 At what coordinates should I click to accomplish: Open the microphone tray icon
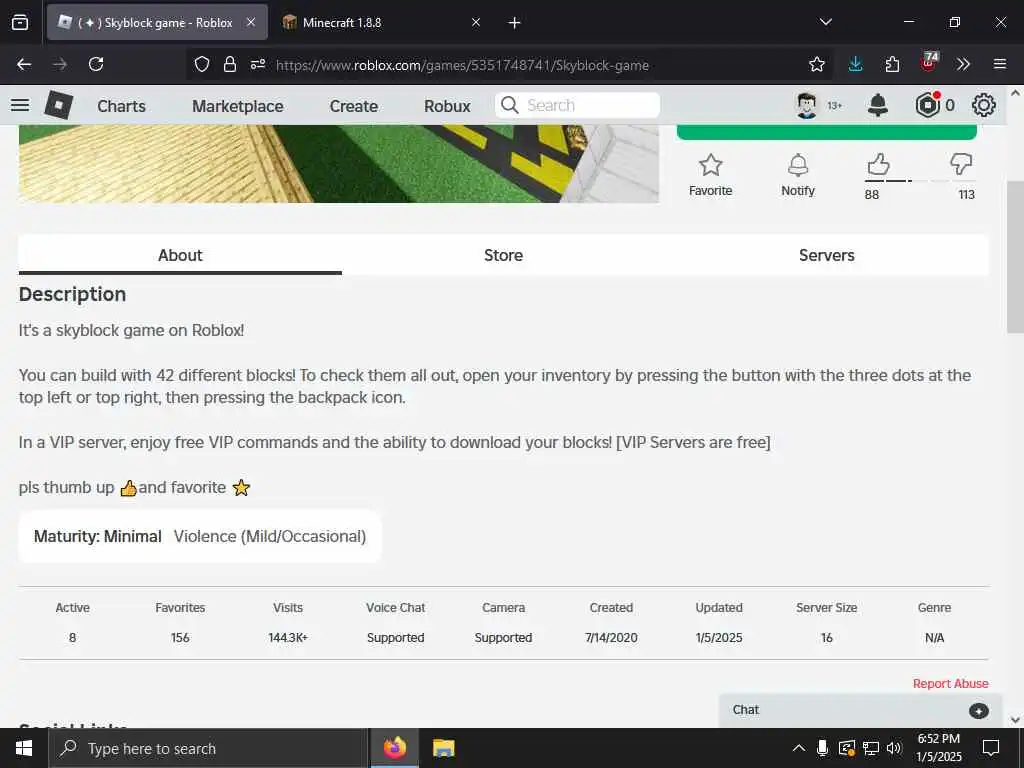point(823,748)
